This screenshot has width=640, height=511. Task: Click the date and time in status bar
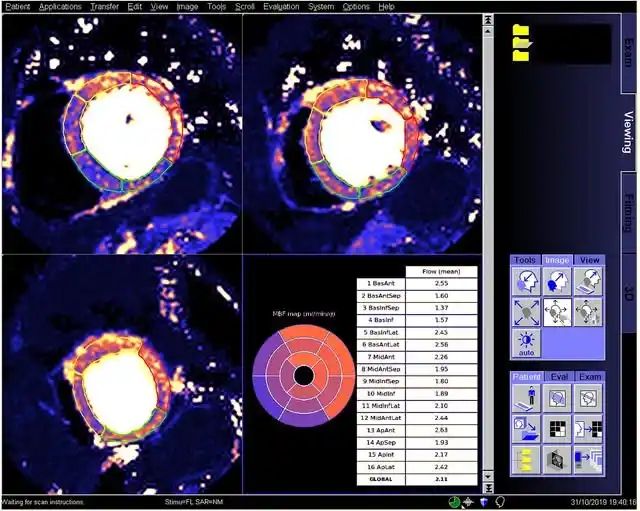tap(603, 502)
